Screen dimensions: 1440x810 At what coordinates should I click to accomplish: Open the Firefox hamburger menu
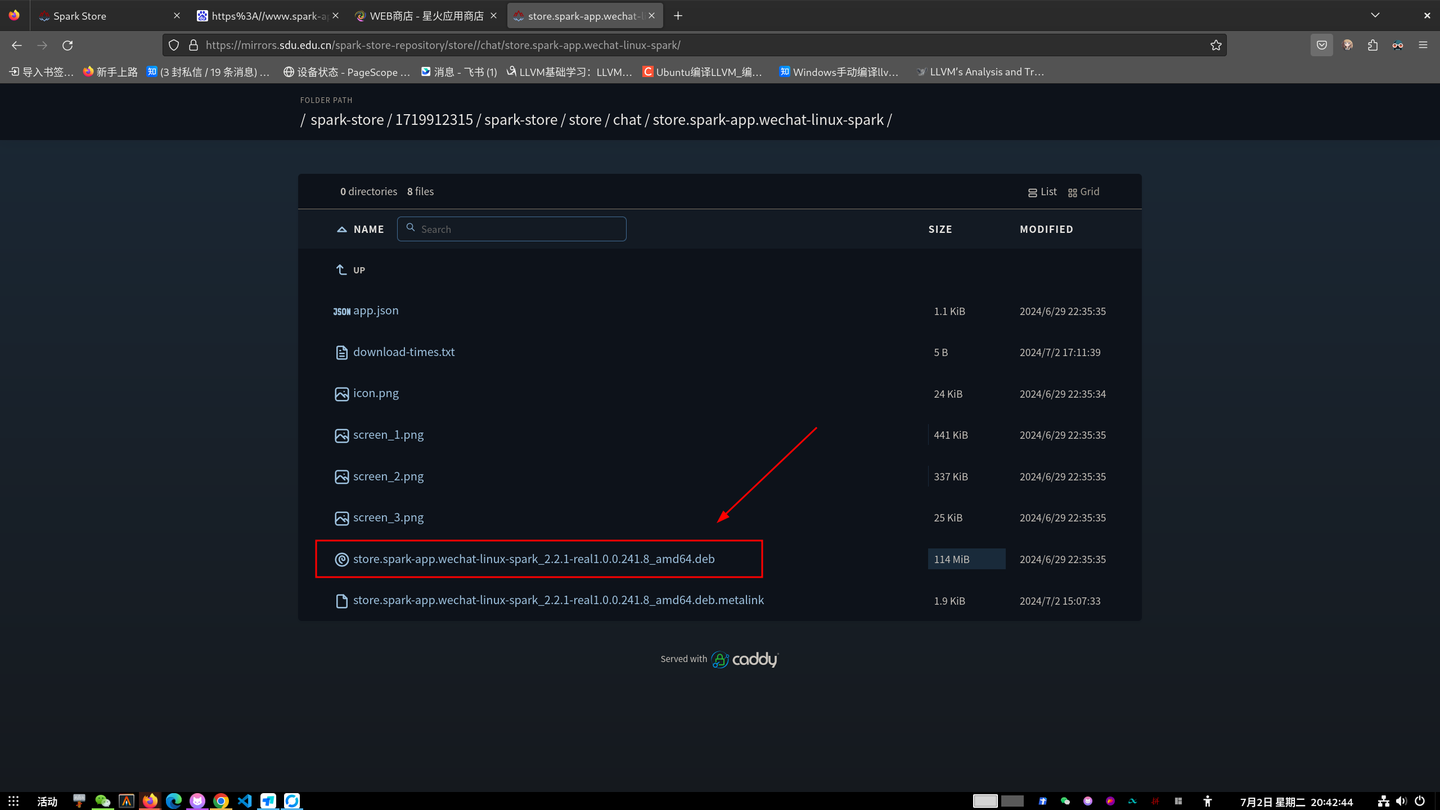click(x=1422, y=45)
